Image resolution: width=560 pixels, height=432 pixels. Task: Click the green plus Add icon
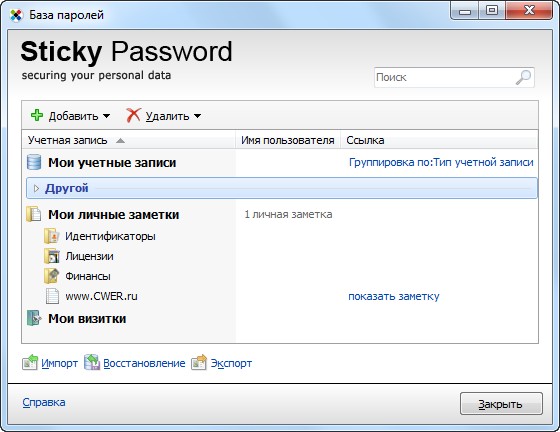37,116
